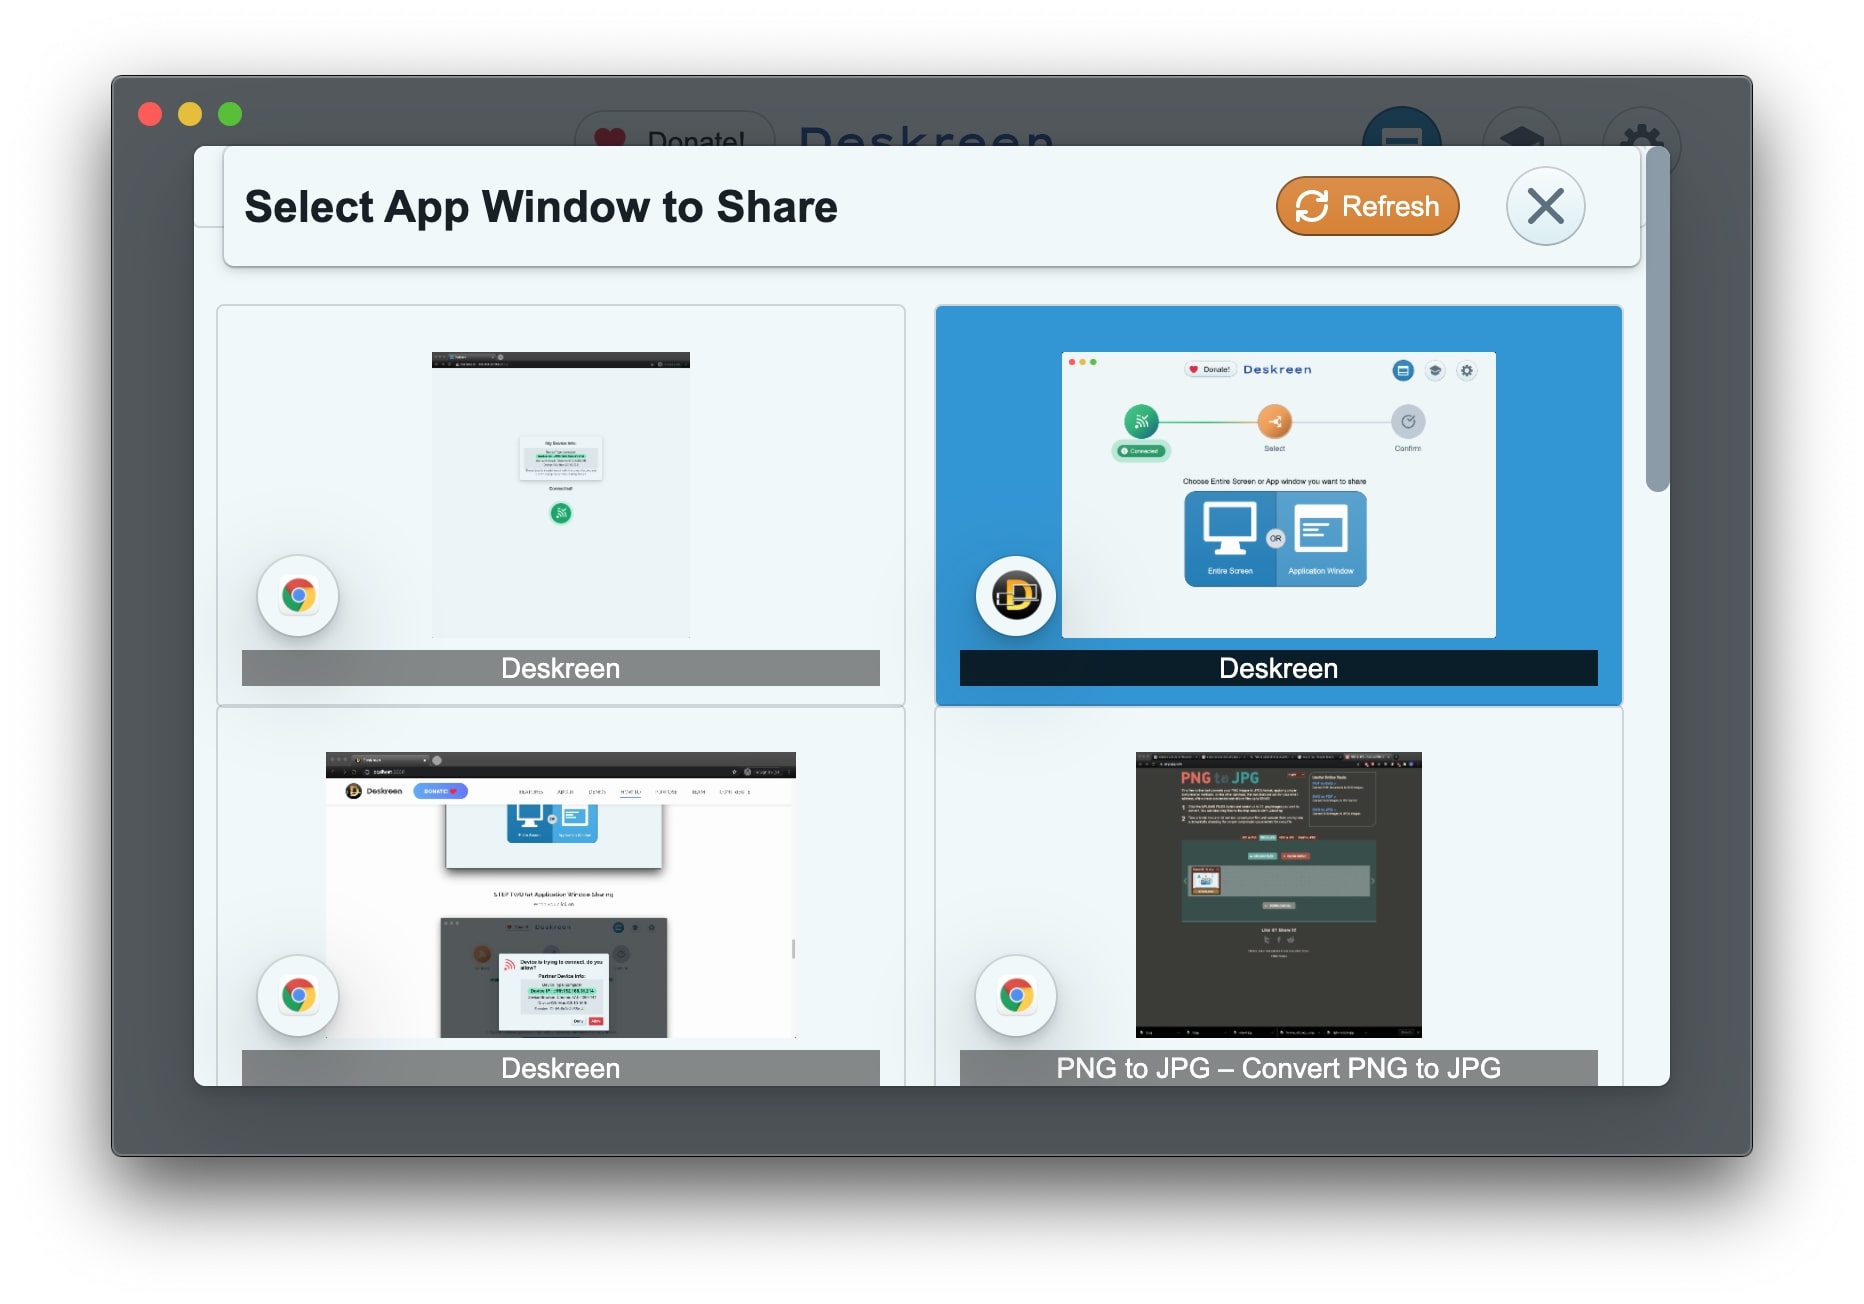Click the Chrome icon on the top-left Deskreen thumbnail
The height and width of the screenshot is (1304, 1864).
pyautogui.click(x=297, y=595)
